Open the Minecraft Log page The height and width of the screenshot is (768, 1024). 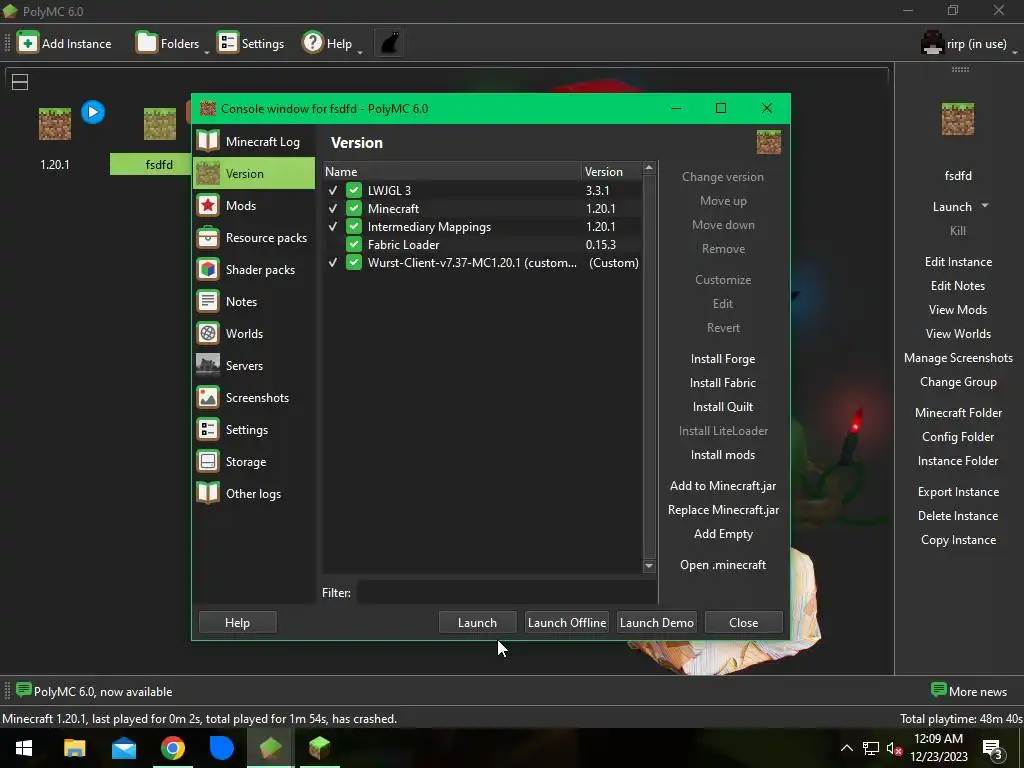click(254, 142)
